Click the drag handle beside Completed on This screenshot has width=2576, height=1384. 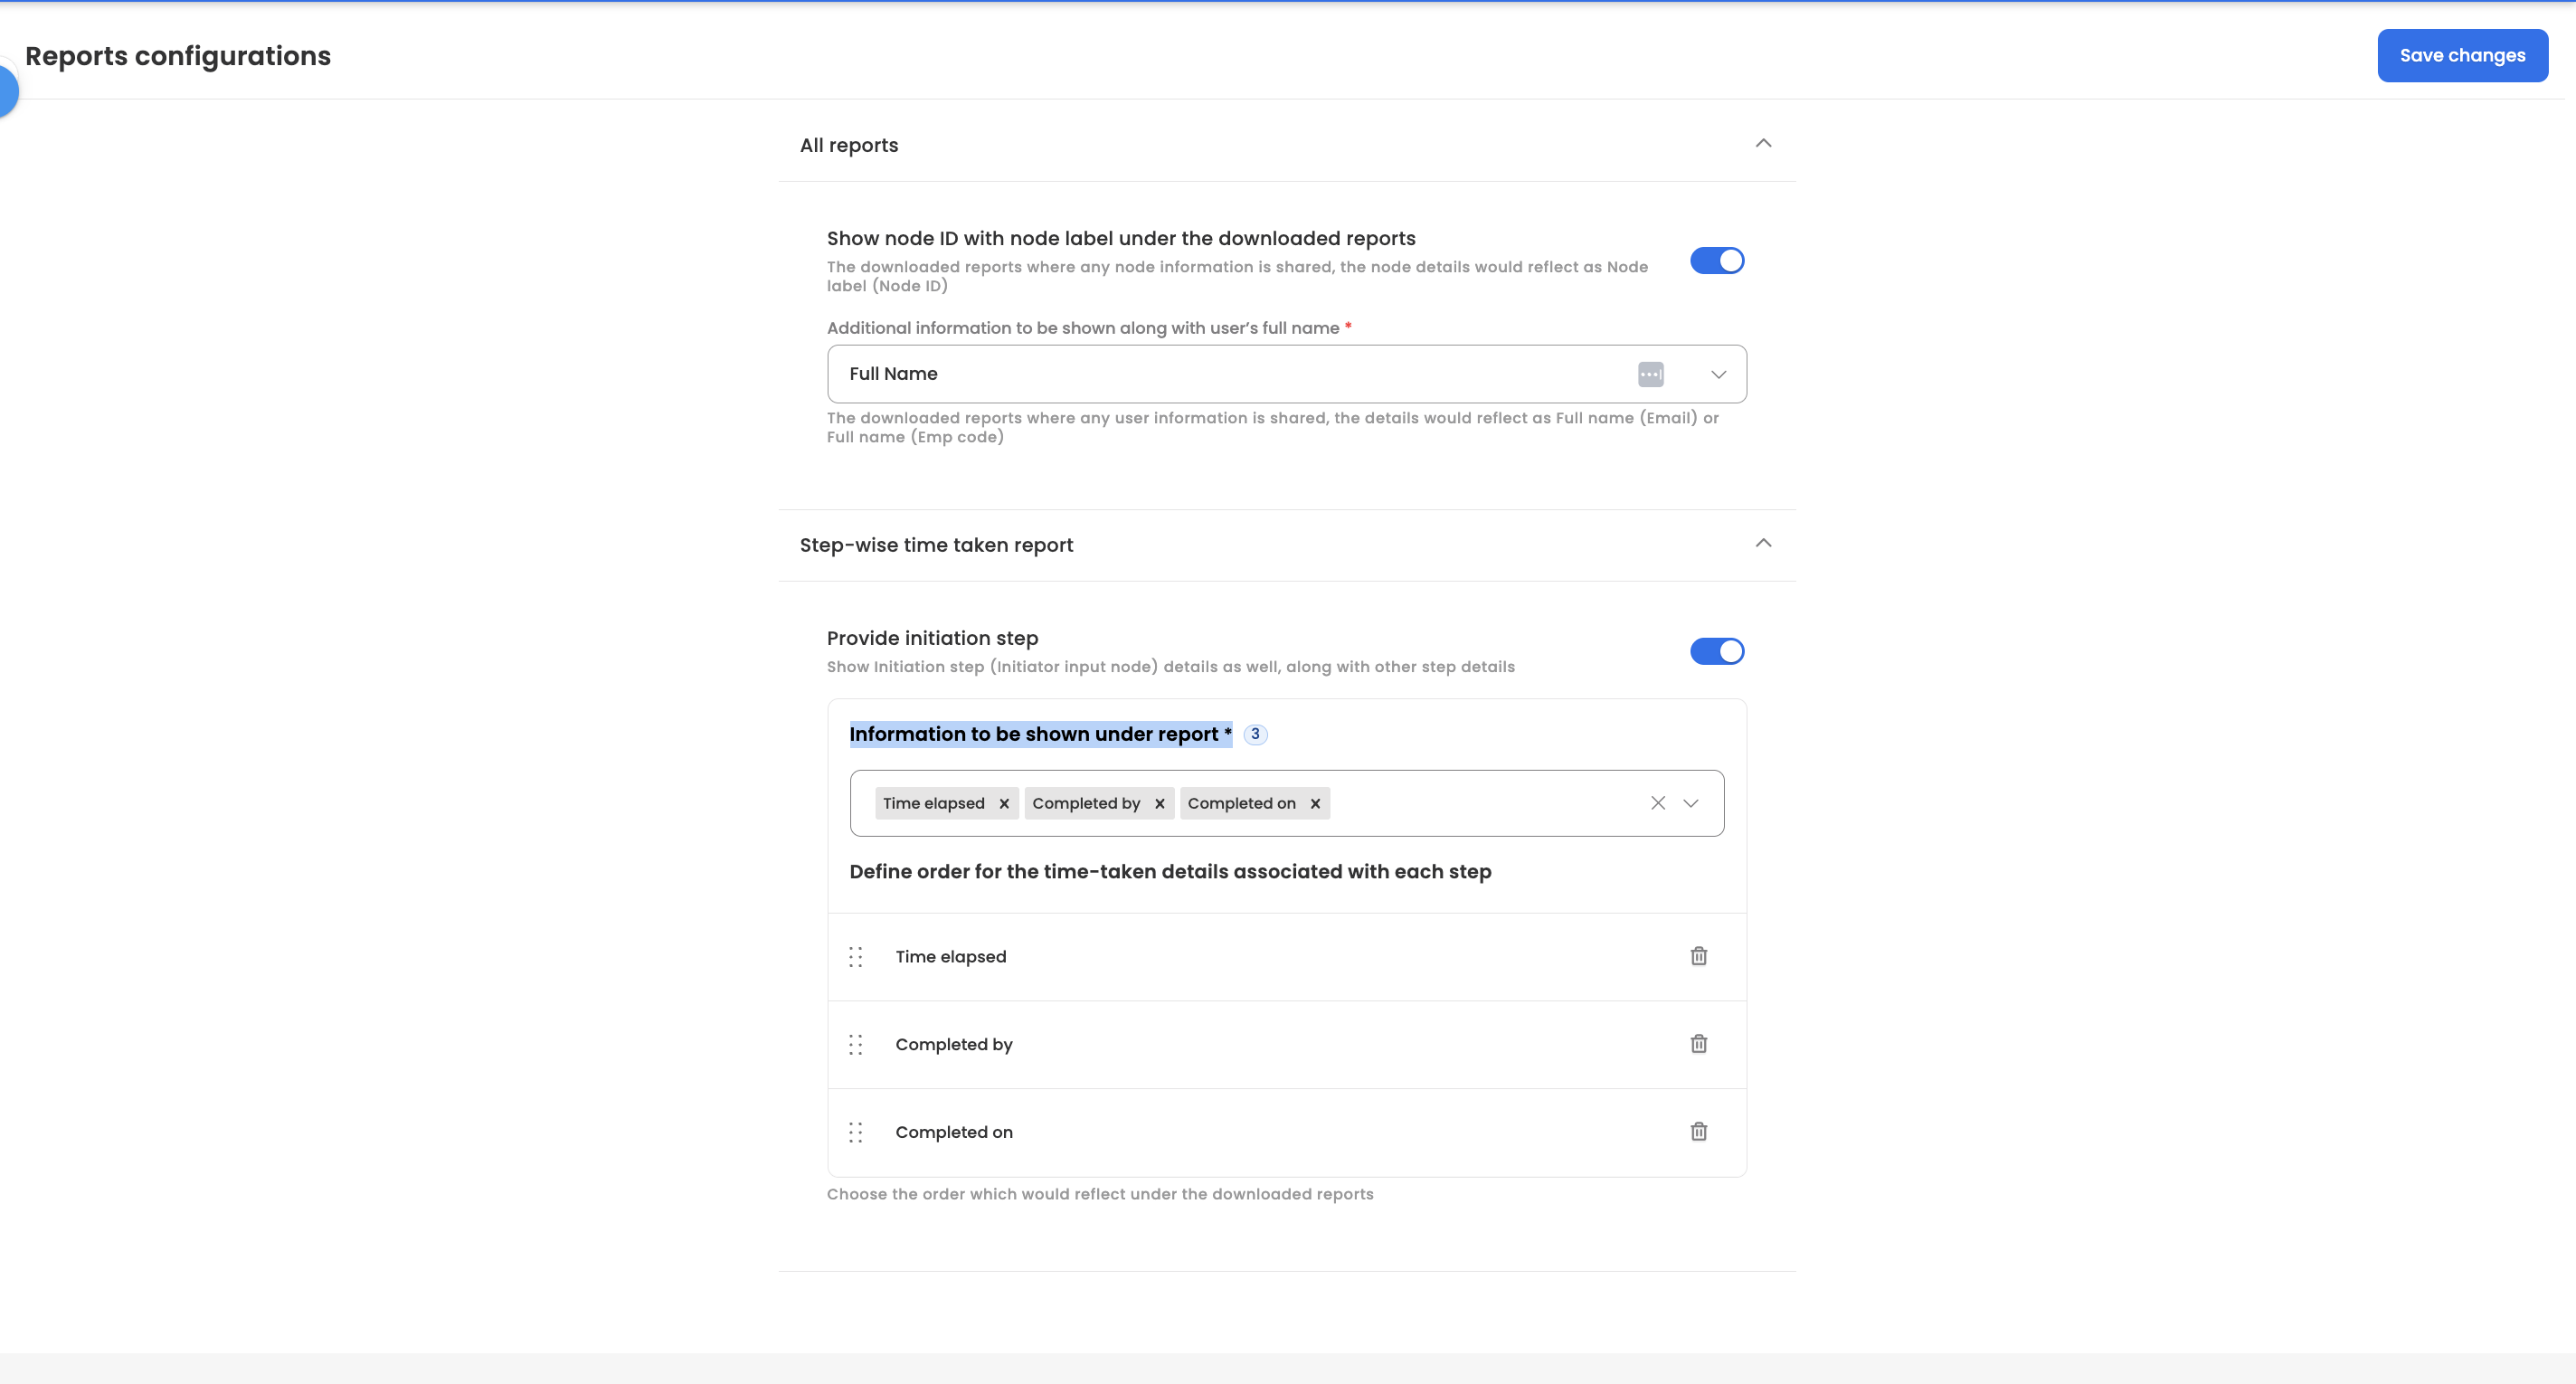[x=856, y=1132]
